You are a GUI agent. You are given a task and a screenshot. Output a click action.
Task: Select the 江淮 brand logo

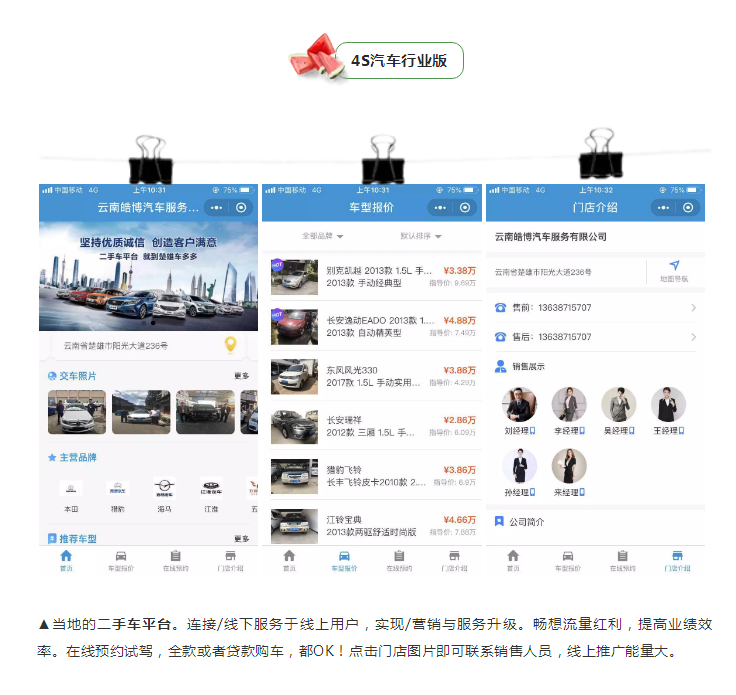click(211, 488)
